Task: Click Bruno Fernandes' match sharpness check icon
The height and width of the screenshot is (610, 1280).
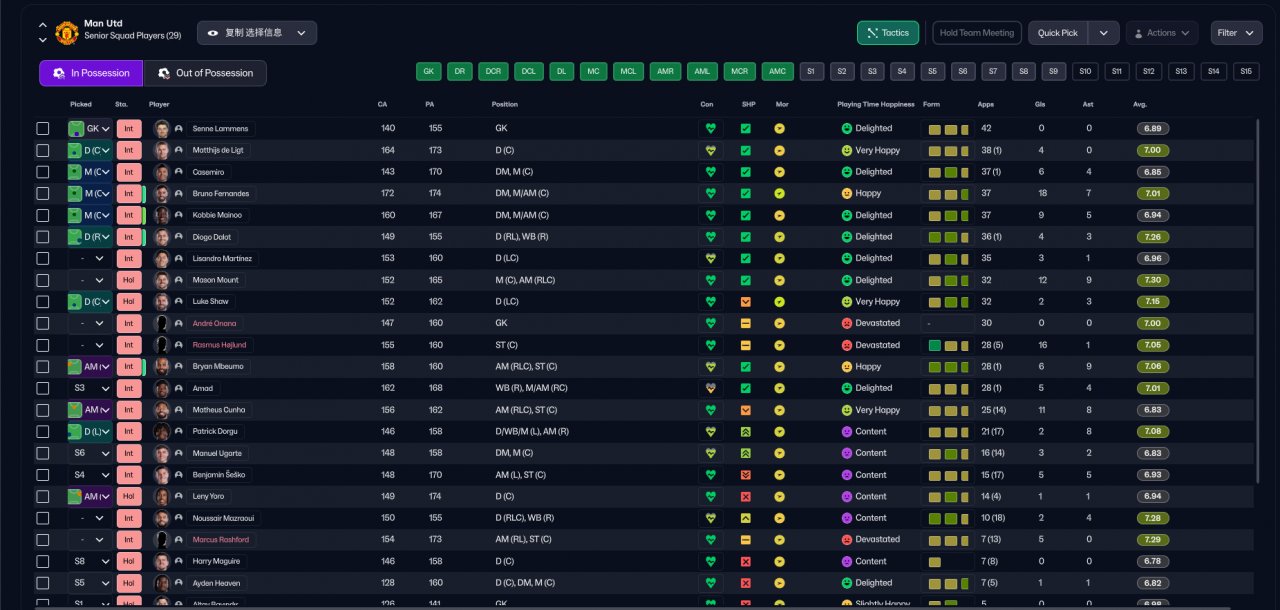Action: (x=745, y=194)
